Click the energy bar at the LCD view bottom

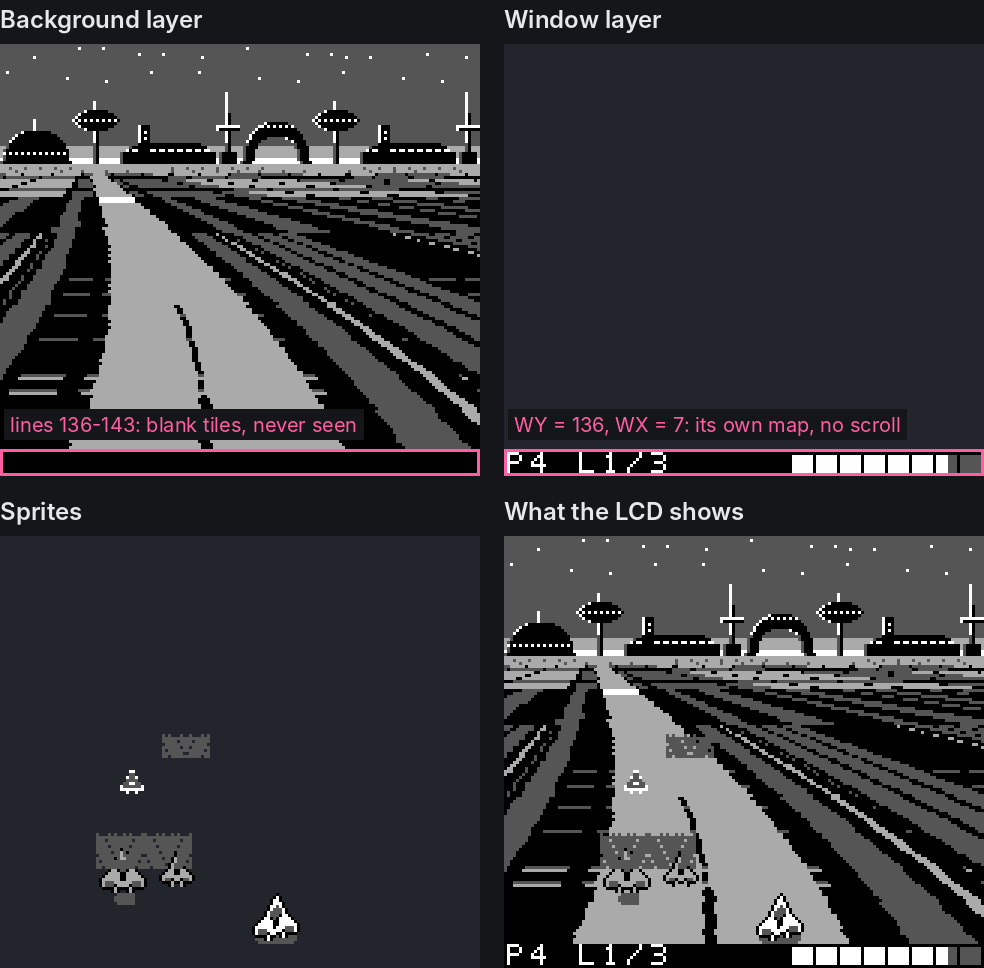887,956
